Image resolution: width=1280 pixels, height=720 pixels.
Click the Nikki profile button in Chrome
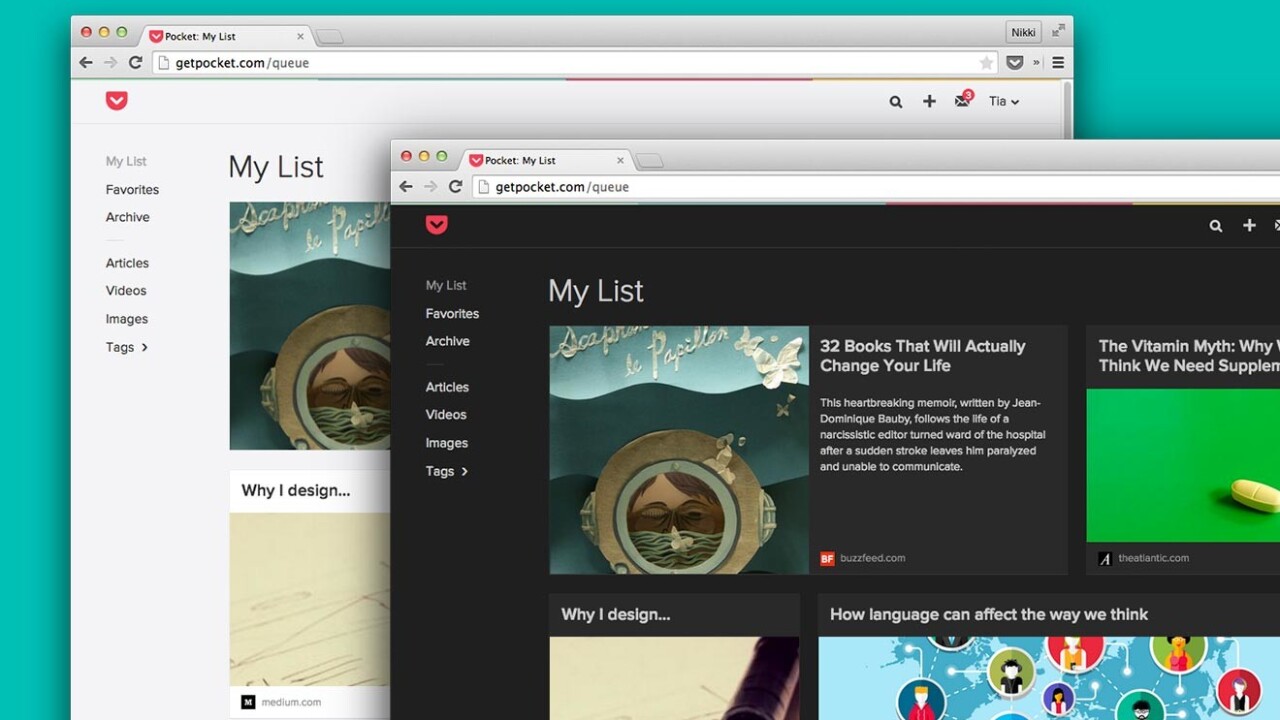[x=1023, y=32]
